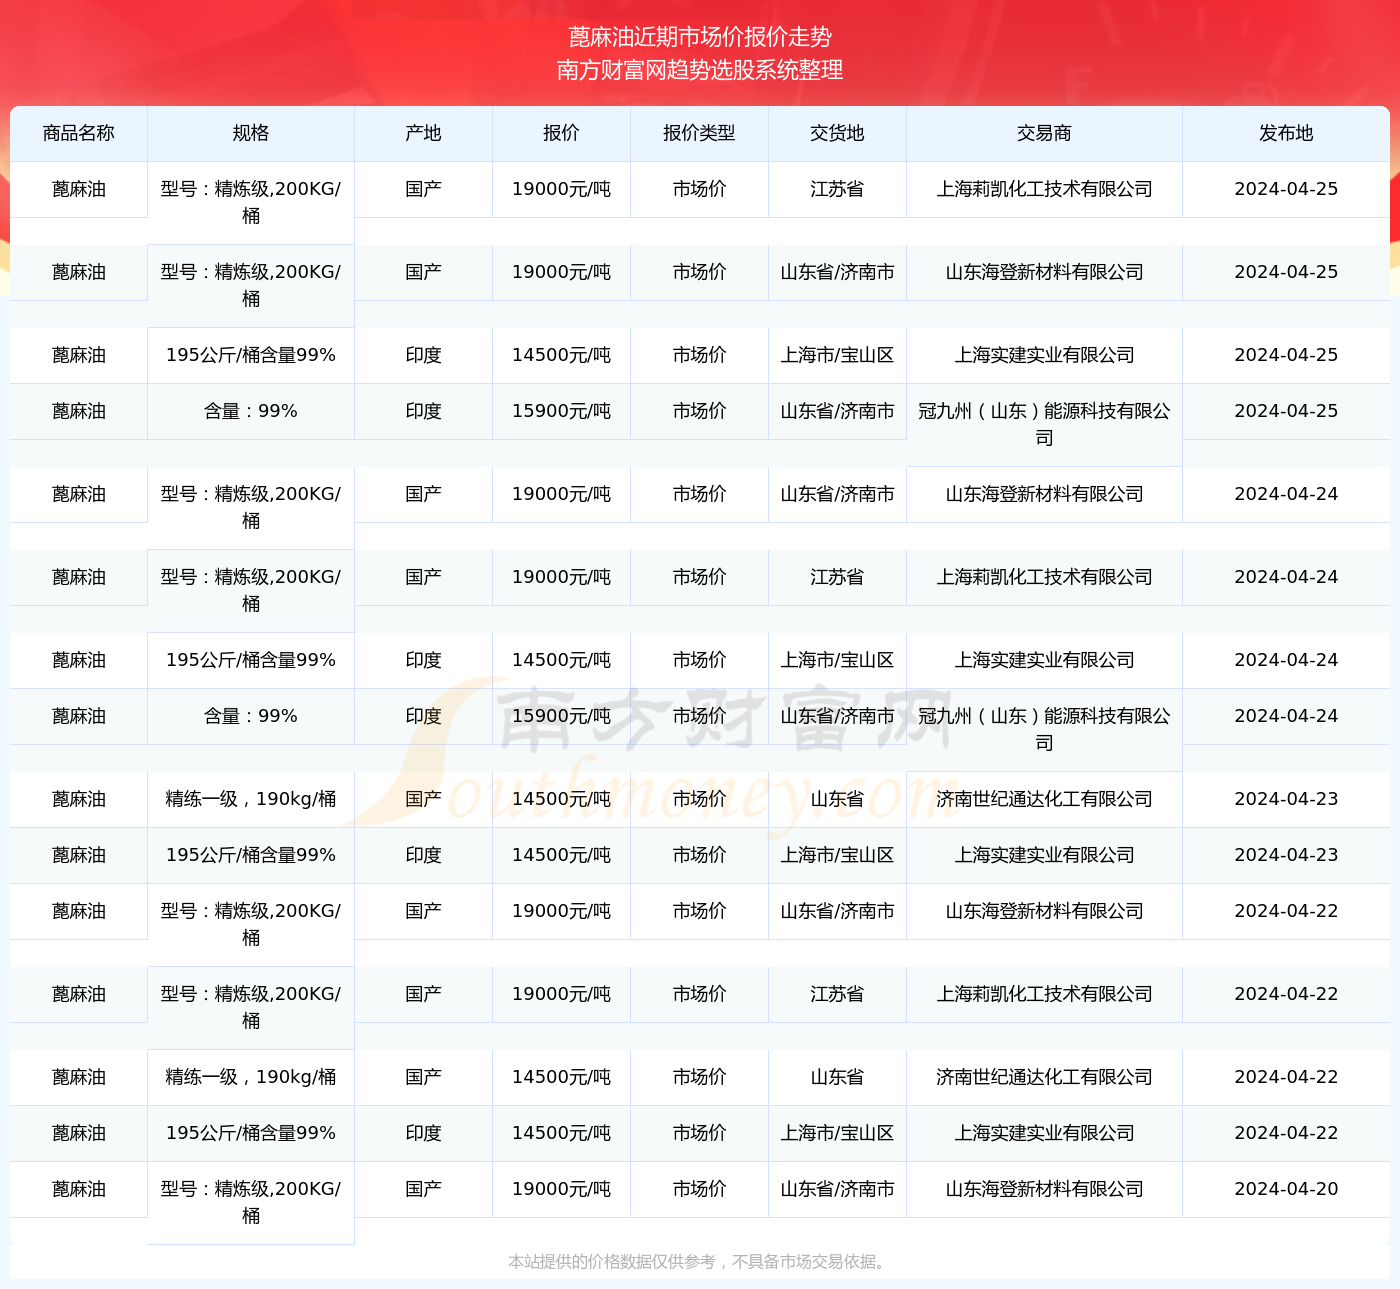Click 江苏省 in the 2024-04-22 row
The height and width of the screenshot is (1289, 1400).
[x=837, y=994]
